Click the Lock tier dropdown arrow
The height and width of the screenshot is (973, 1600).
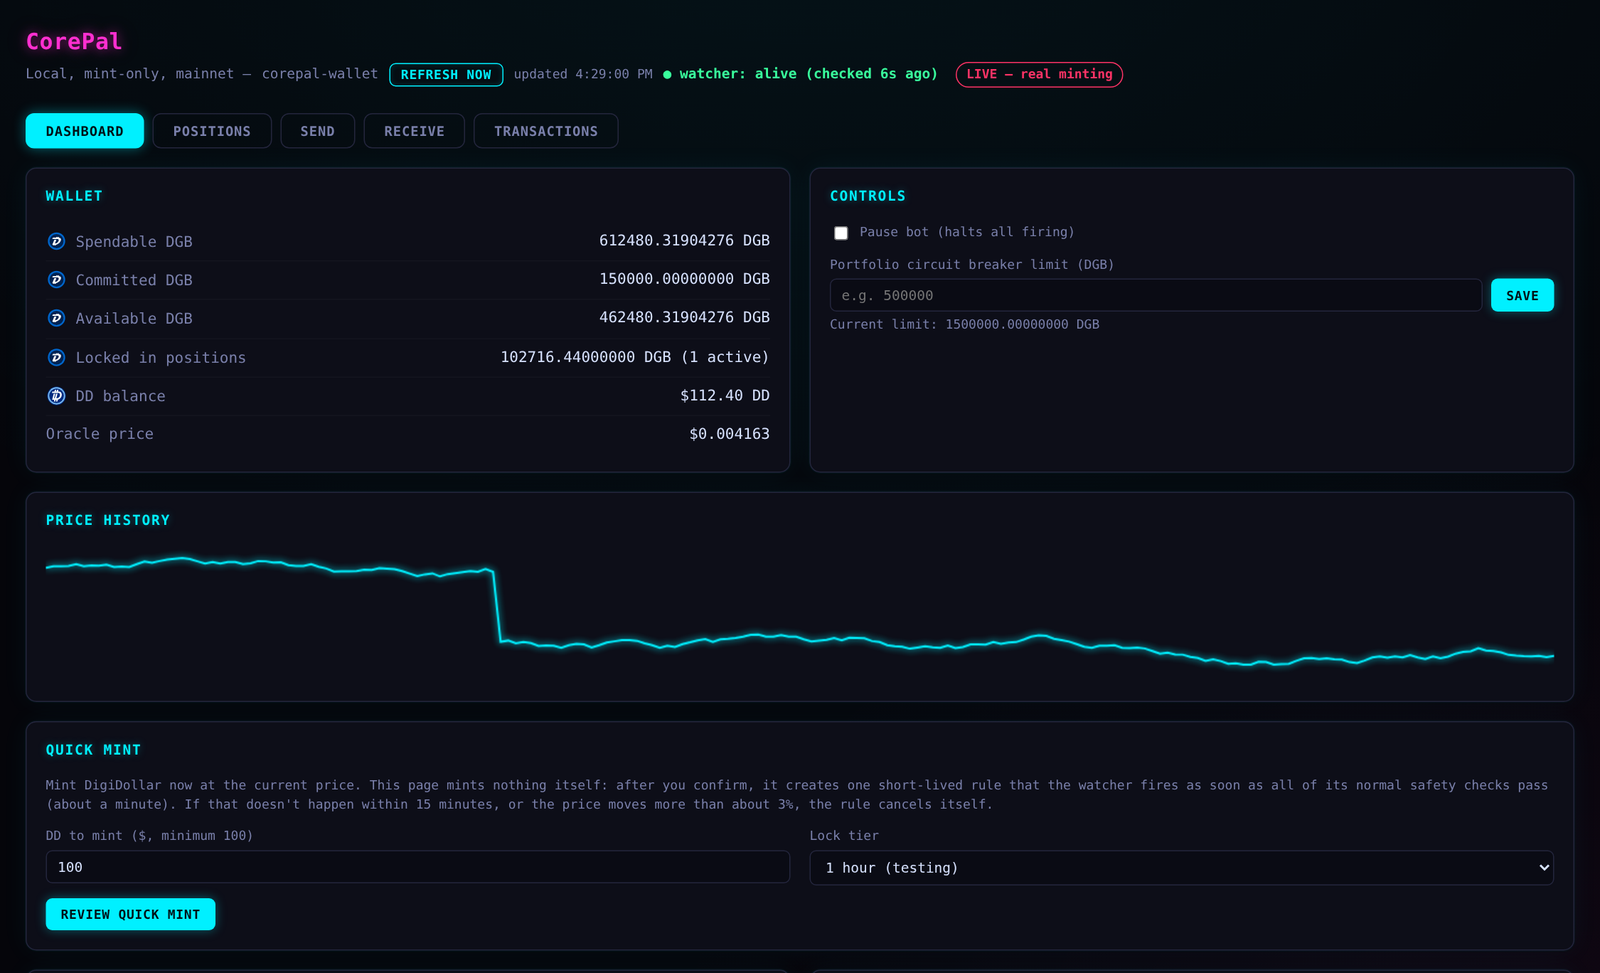point(1544,867)
